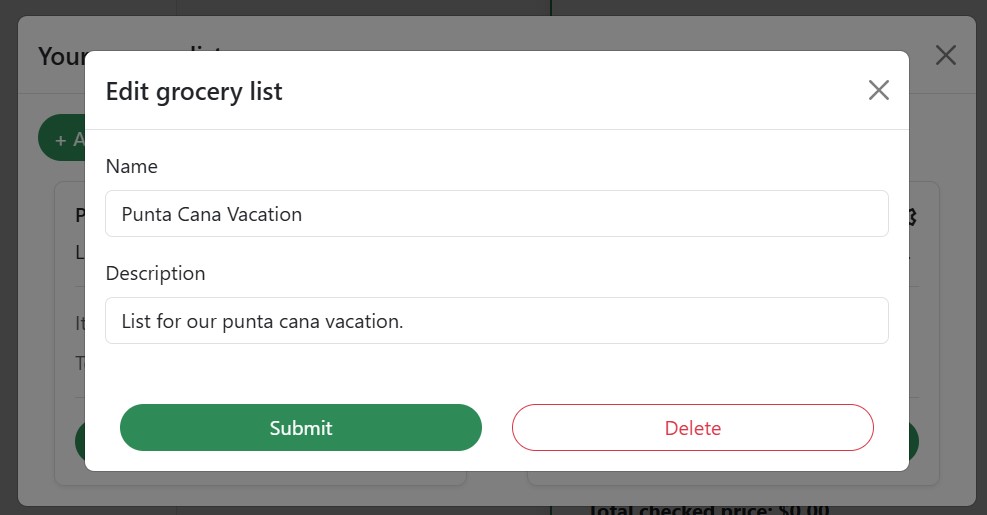Click the Edit grocery list heading

194,91
